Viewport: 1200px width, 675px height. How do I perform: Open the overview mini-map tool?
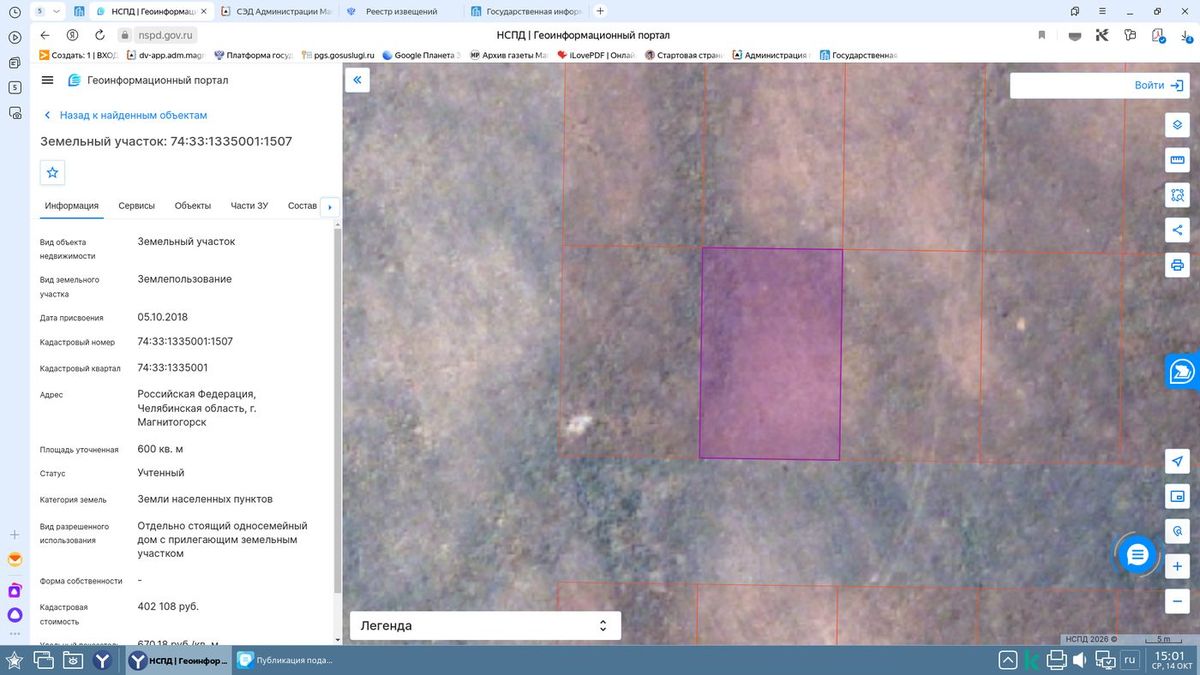pos(1177,496)
